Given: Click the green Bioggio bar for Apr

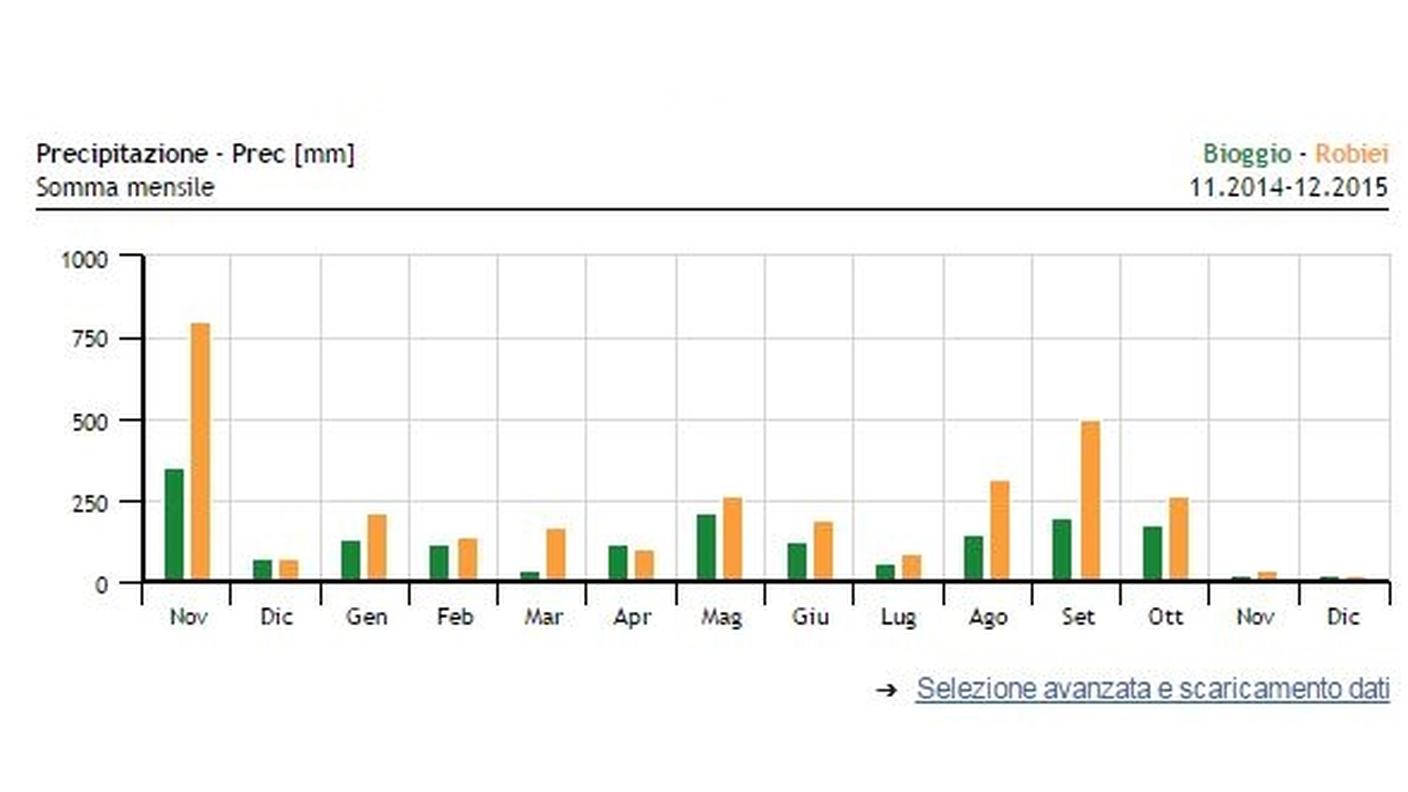Looking at the screenshot, I should coord(618,563).
